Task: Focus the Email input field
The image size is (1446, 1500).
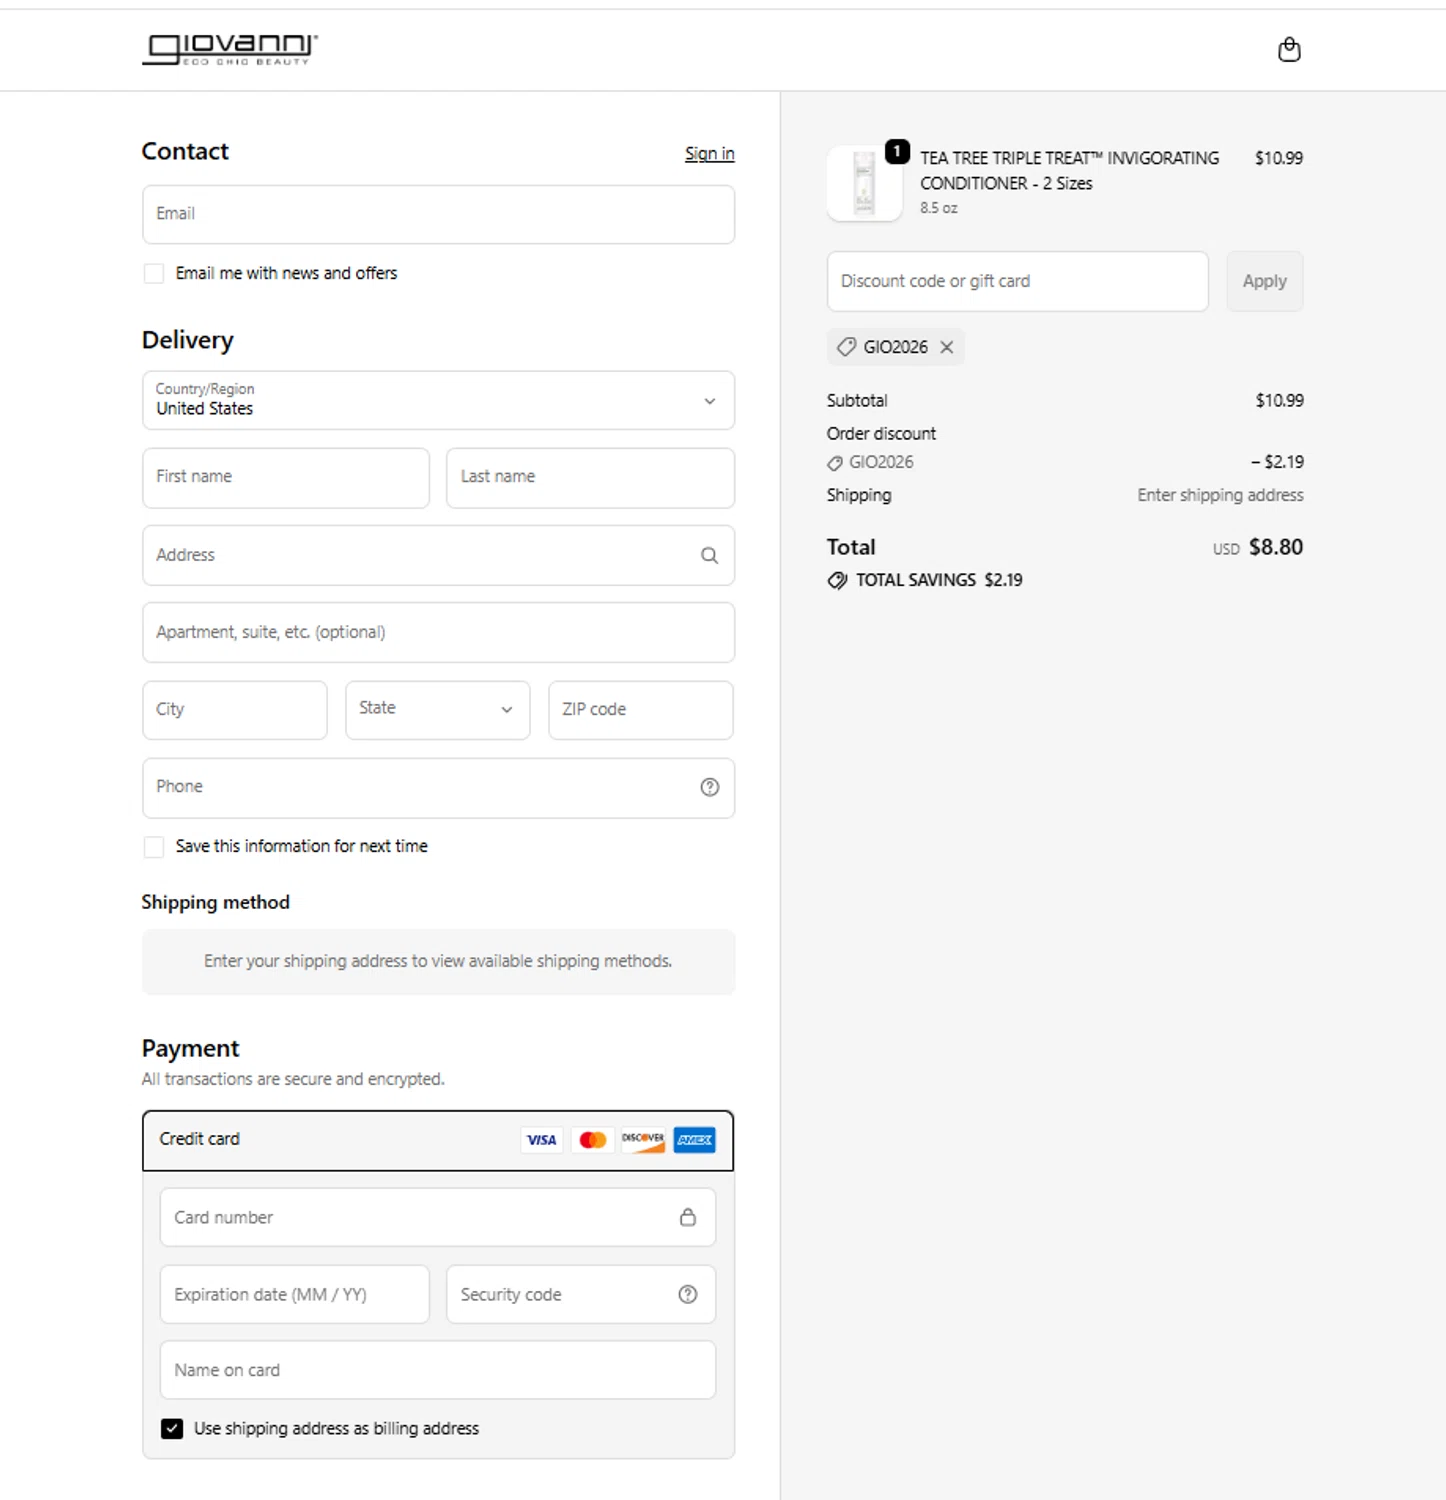Action: (x=438, y=214)
